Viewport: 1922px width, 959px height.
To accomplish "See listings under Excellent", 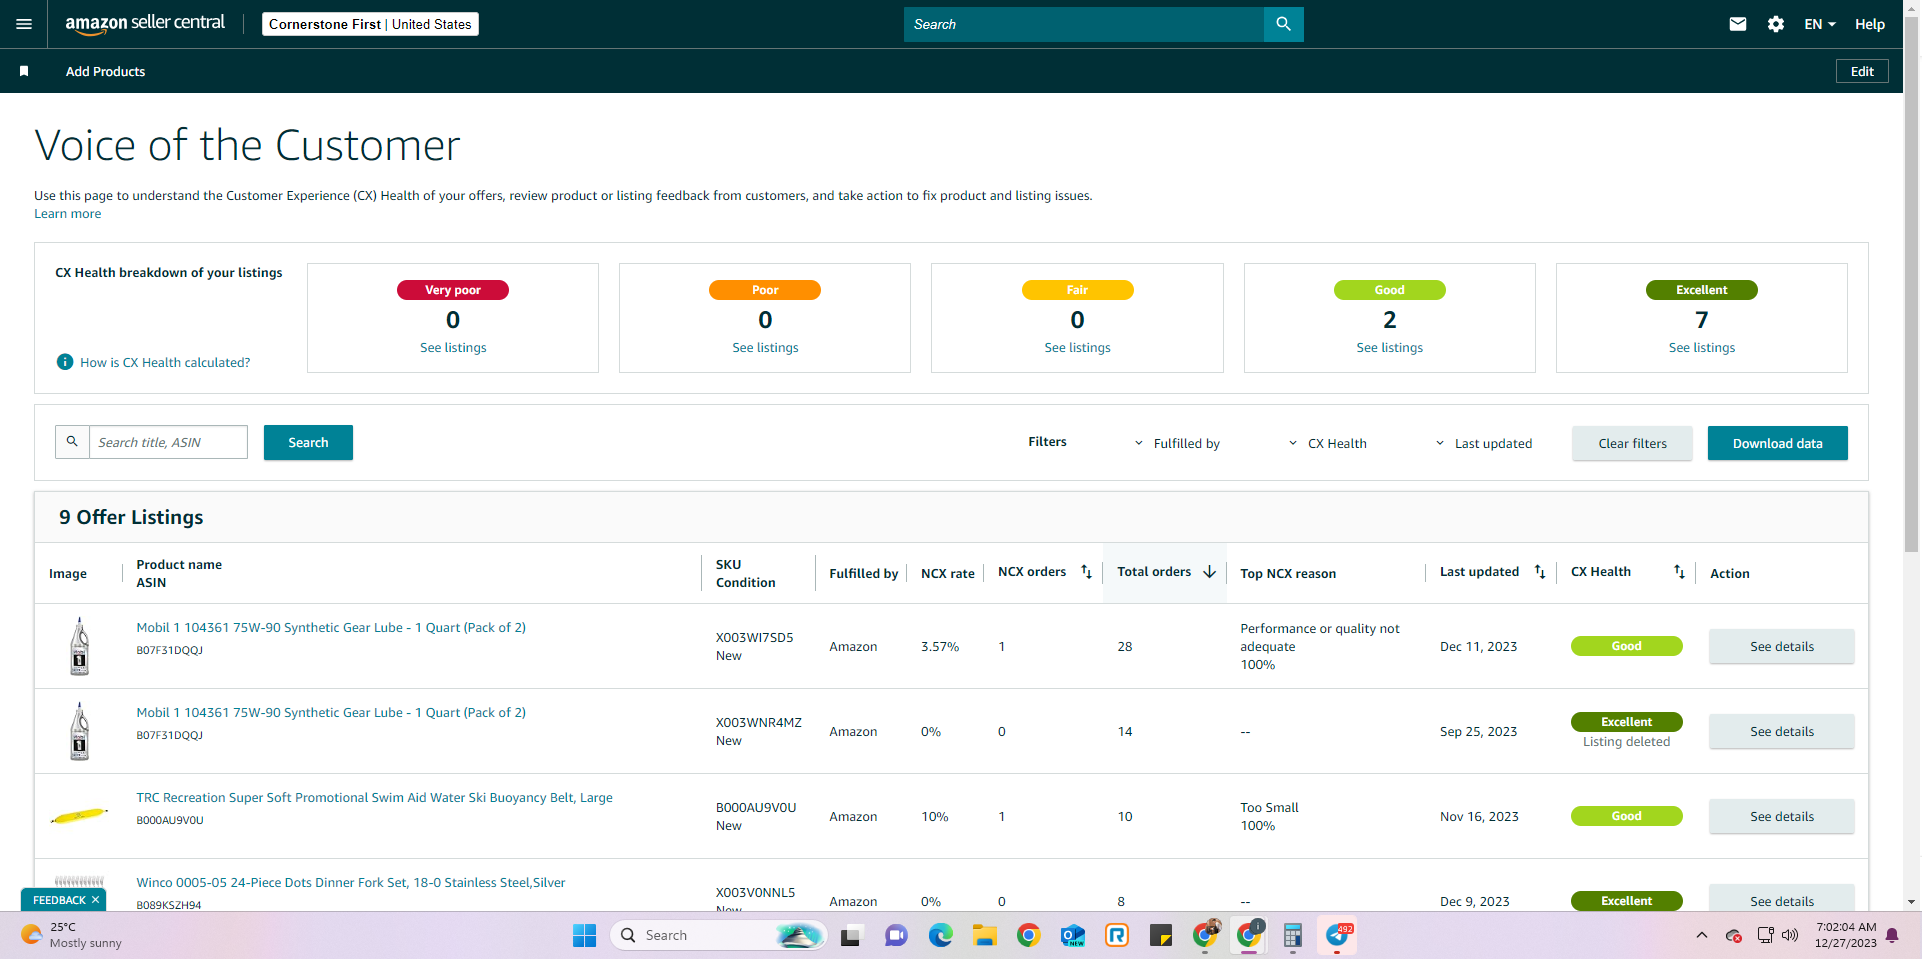I will 1701,347.
